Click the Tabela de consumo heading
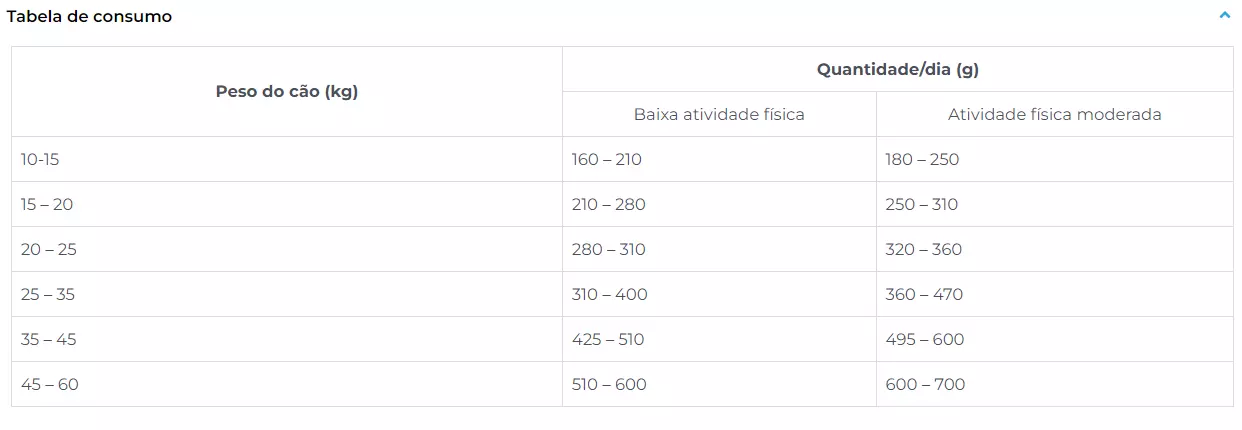The height and width of the screenshot is (430, 1242). (89, 17)
